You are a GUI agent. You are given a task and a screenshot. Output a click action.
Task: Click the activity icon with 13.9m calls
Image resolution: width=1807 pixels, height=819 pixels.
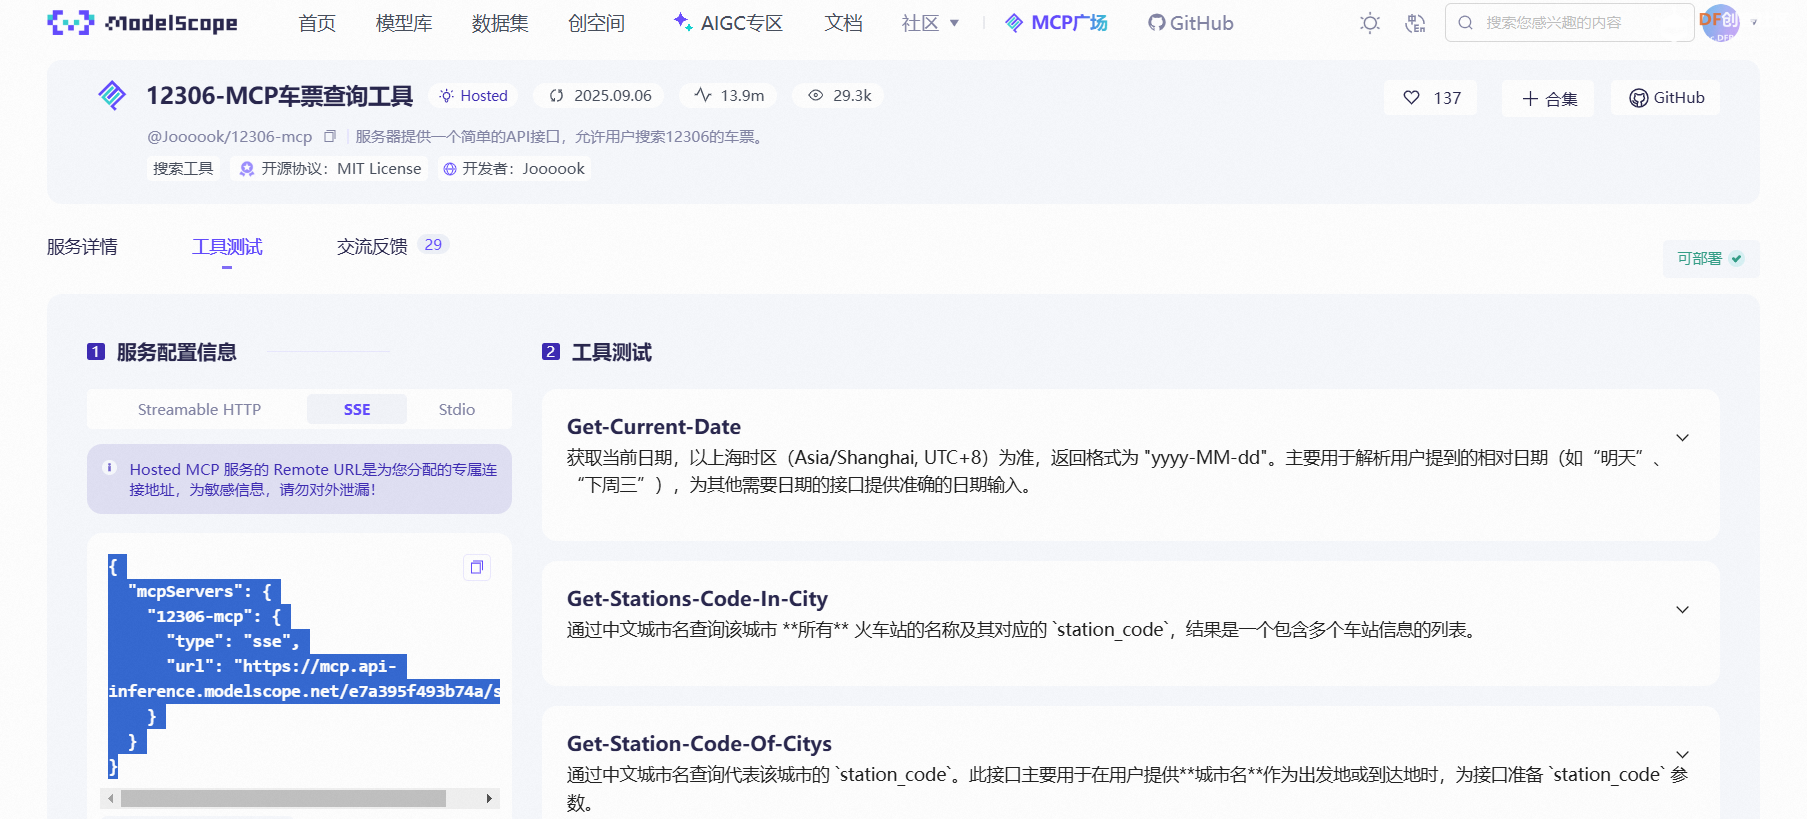pos(703,95)
